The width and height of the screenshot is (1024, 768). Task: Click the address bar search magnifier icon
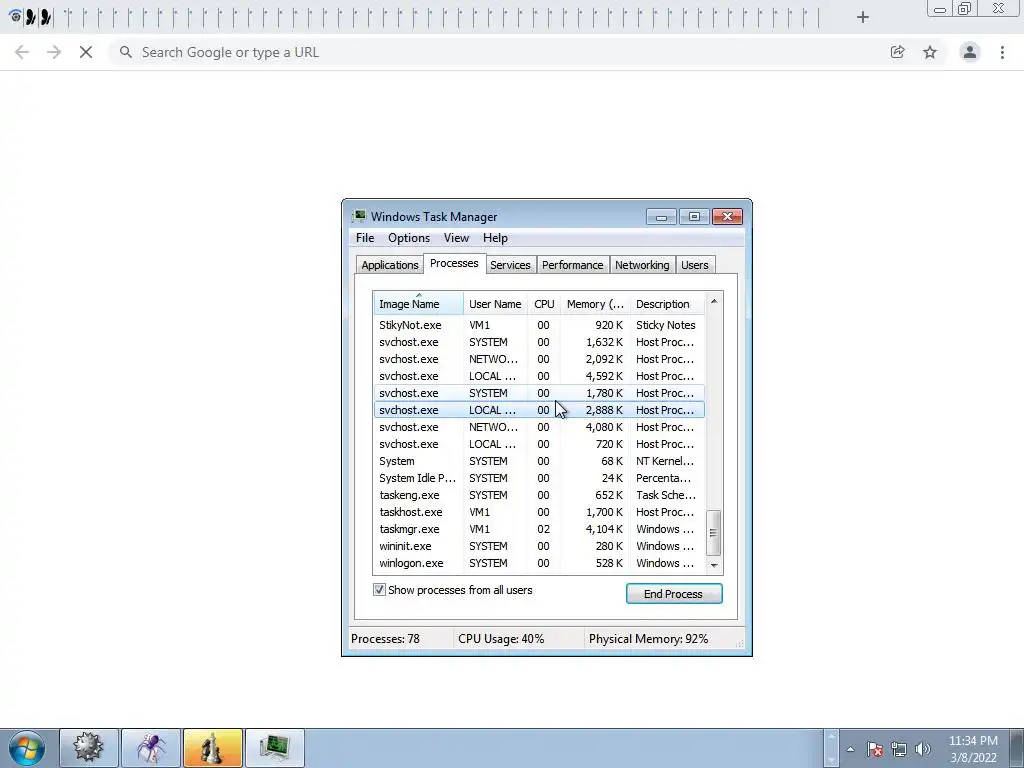click(x=125, y=52)
